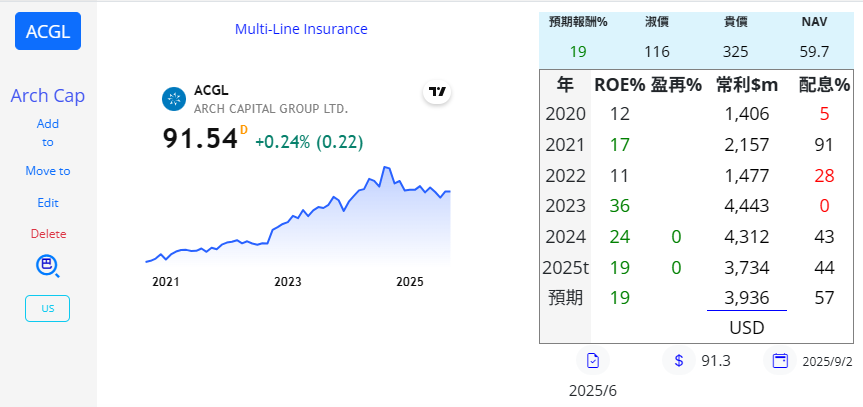Click the document check report icon
Image resolution: width=863 pixels, height=407 pixels.
593,361
